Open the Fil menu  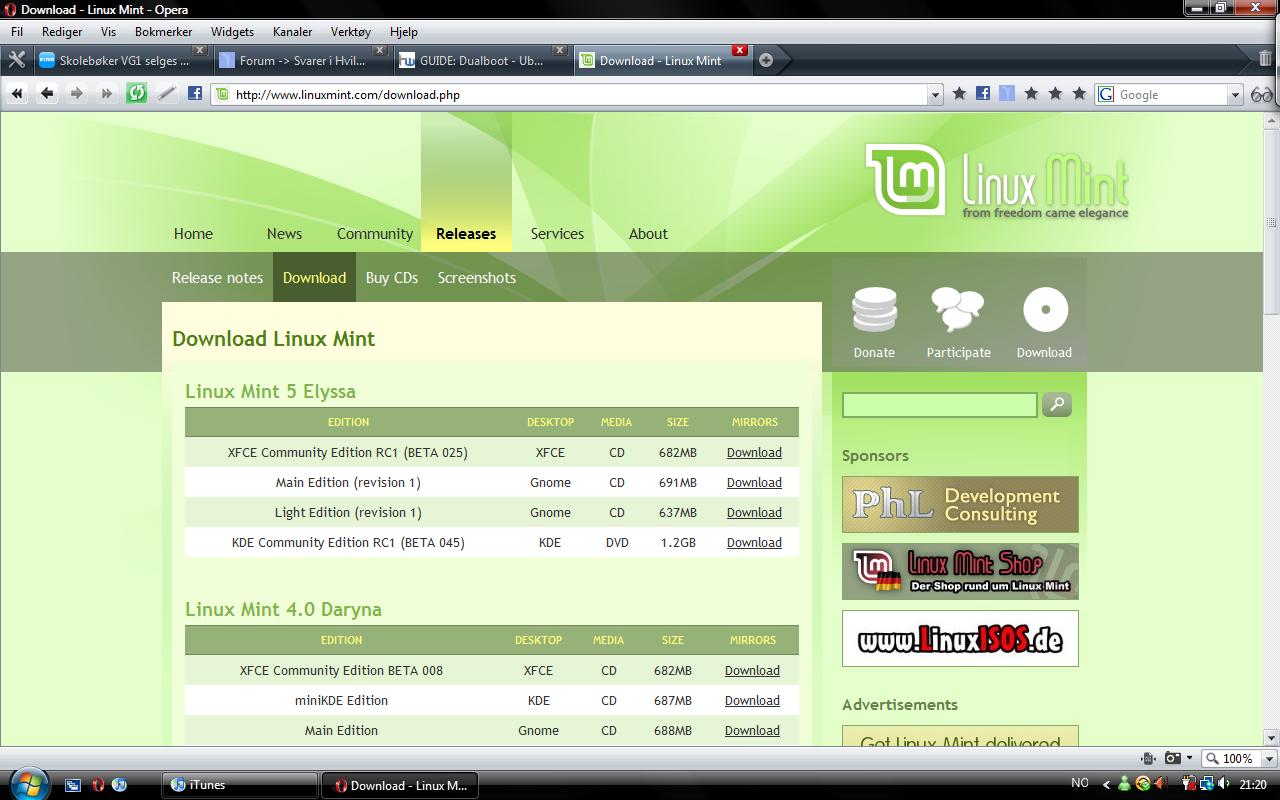pos(17,31)
